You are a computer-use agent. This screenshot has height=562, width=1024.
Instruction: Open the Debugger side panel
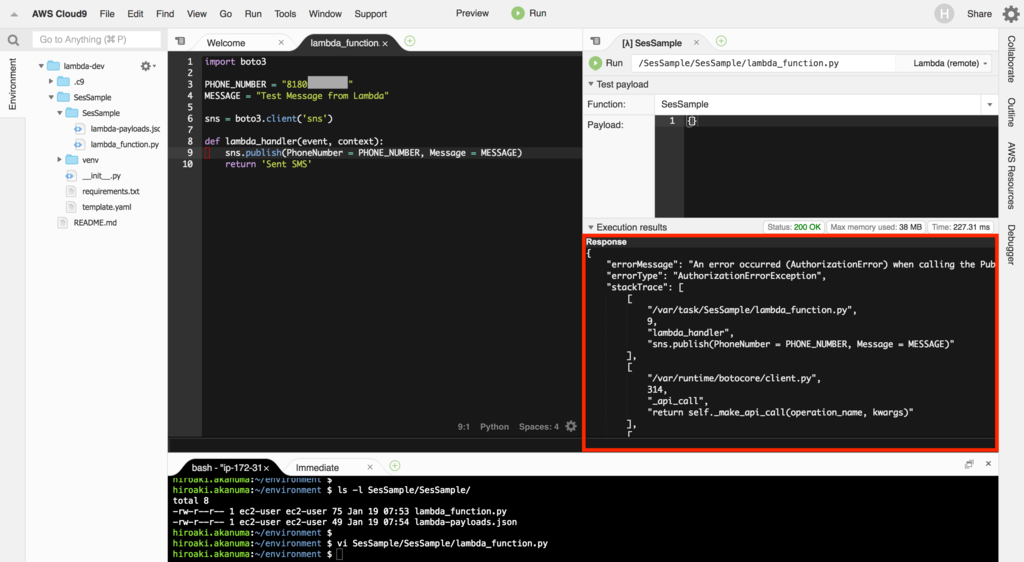click(1011, 245)
